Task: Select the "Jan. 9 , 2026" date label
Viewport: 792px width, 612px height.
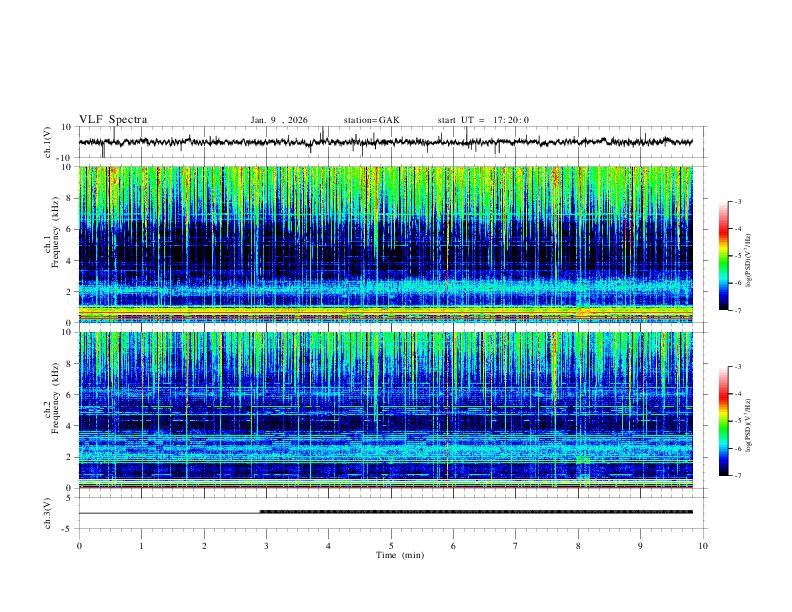Action: tap(279, 120)
